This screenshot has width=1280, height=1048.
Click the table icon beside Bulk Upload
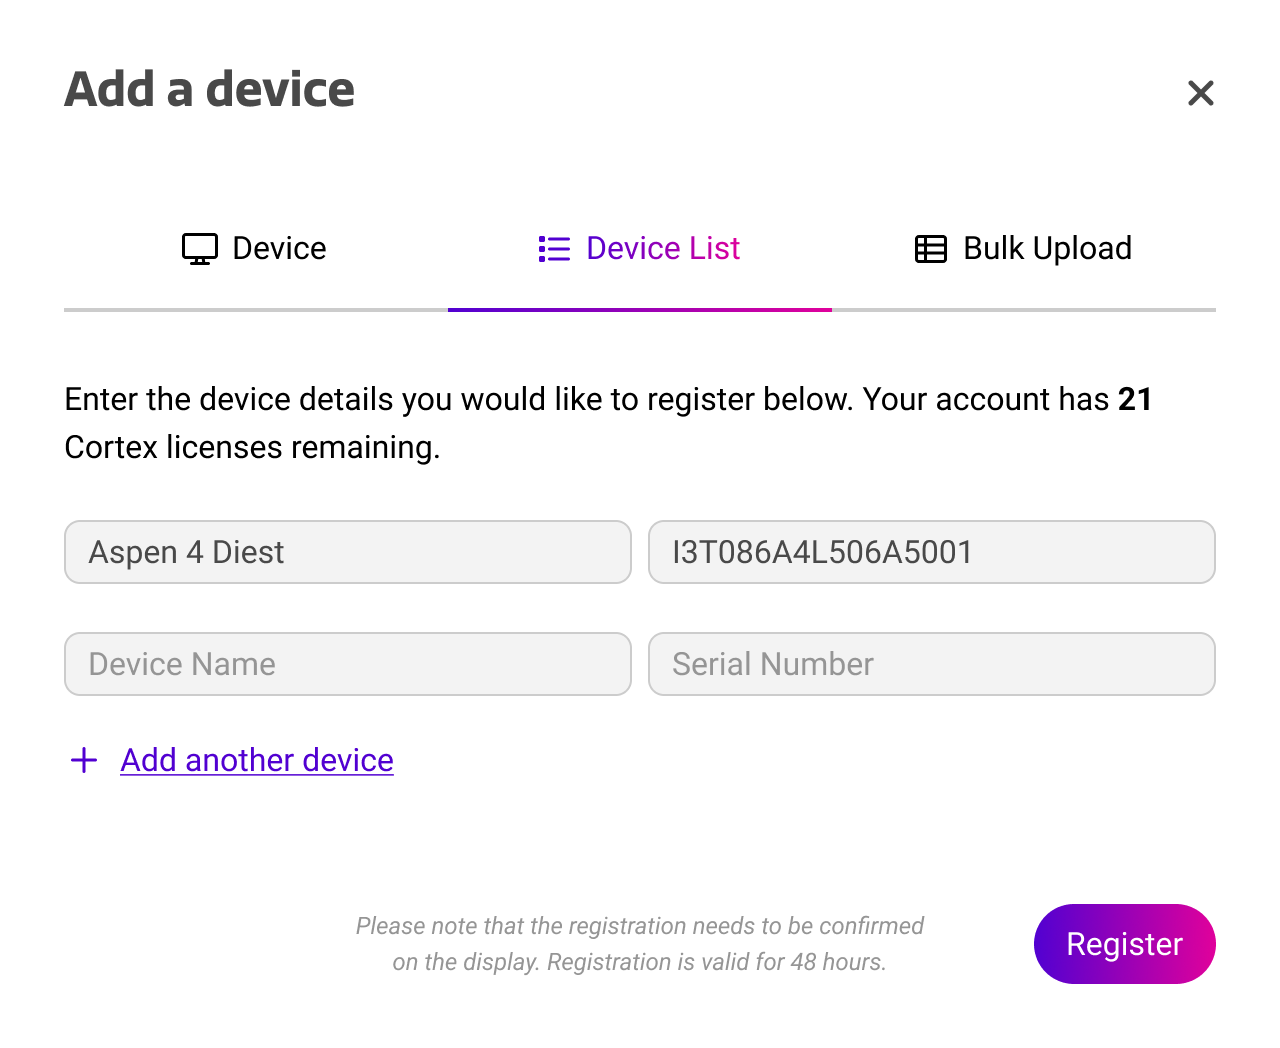click(x=931, y=249)
